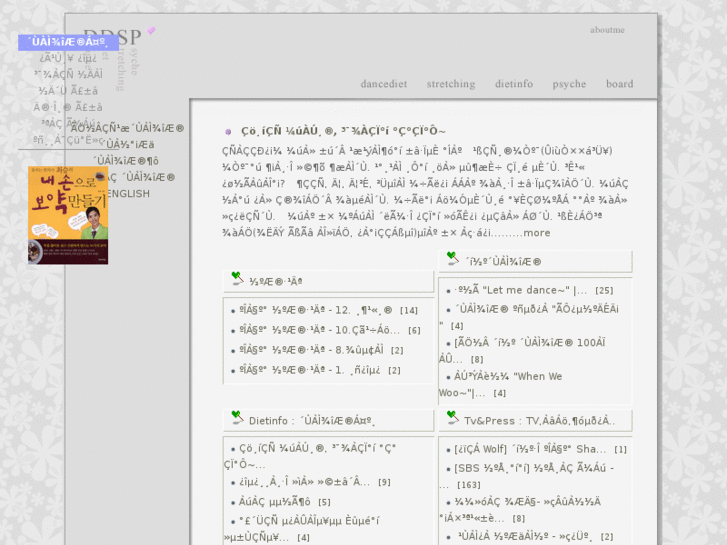Open the [SBS post with [163] comments

(x=527, y=476)
